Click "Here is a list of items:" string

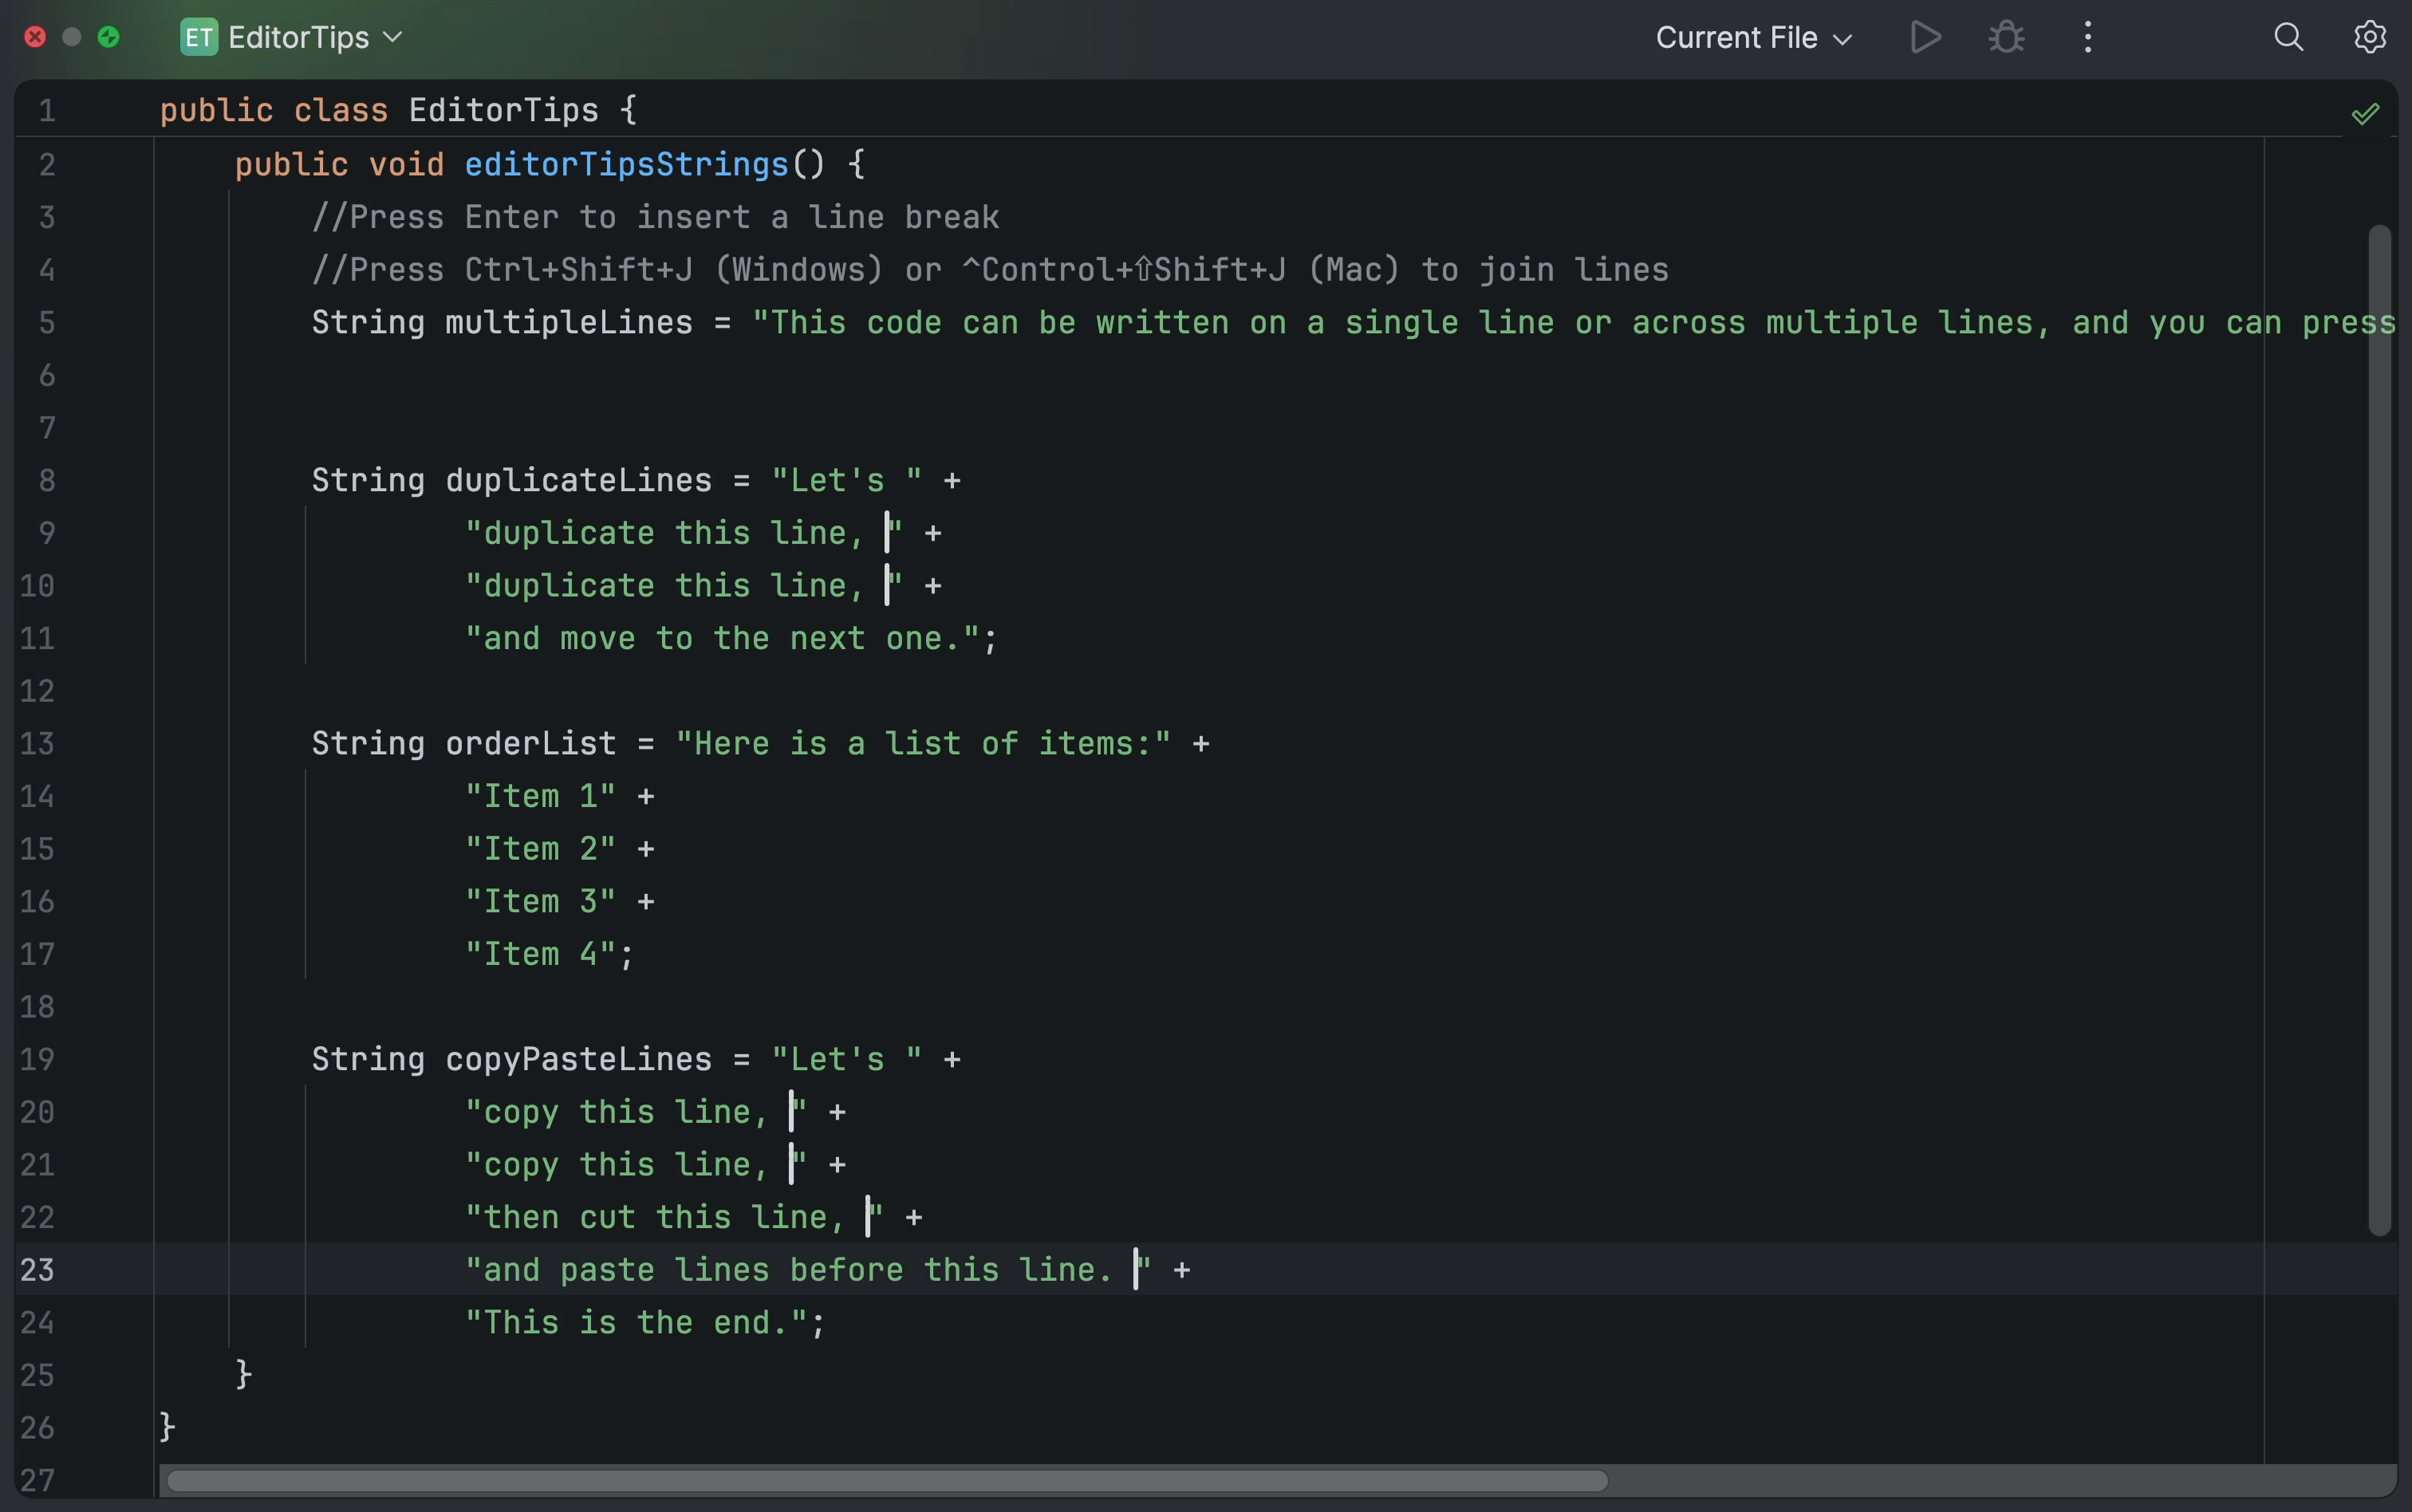coord(923,744)
